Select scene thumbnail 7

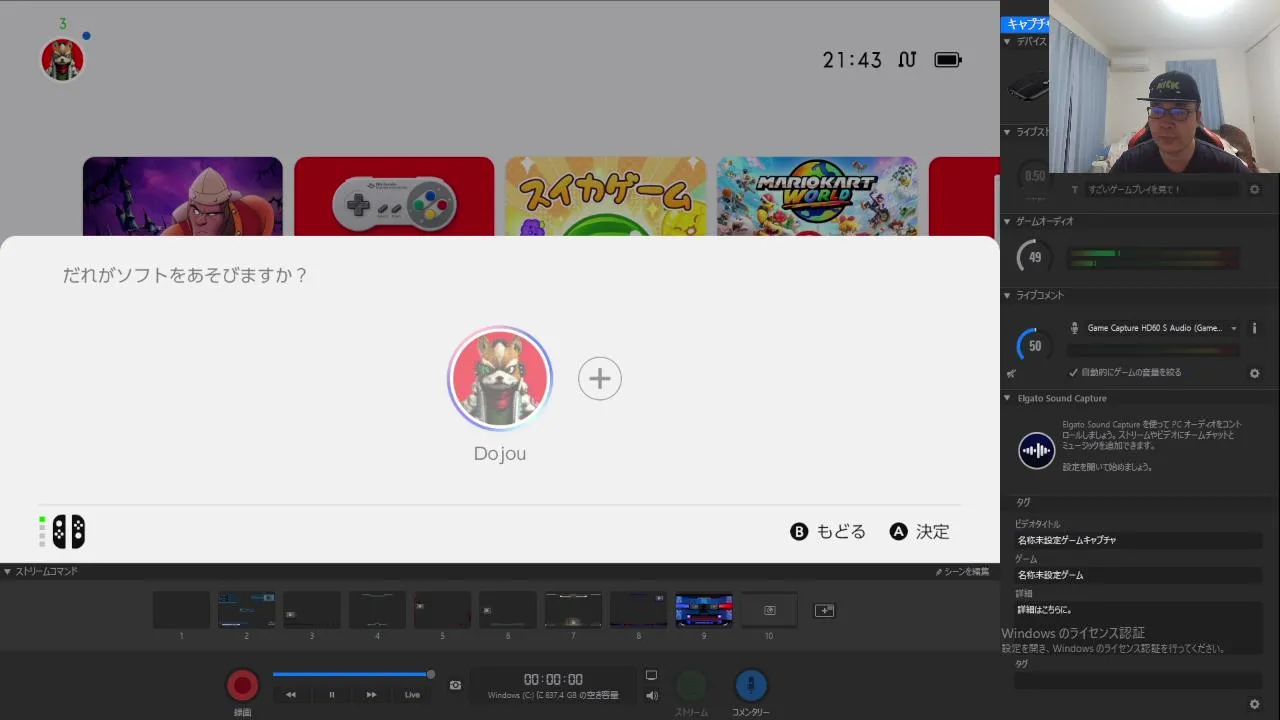click(573, 610)
